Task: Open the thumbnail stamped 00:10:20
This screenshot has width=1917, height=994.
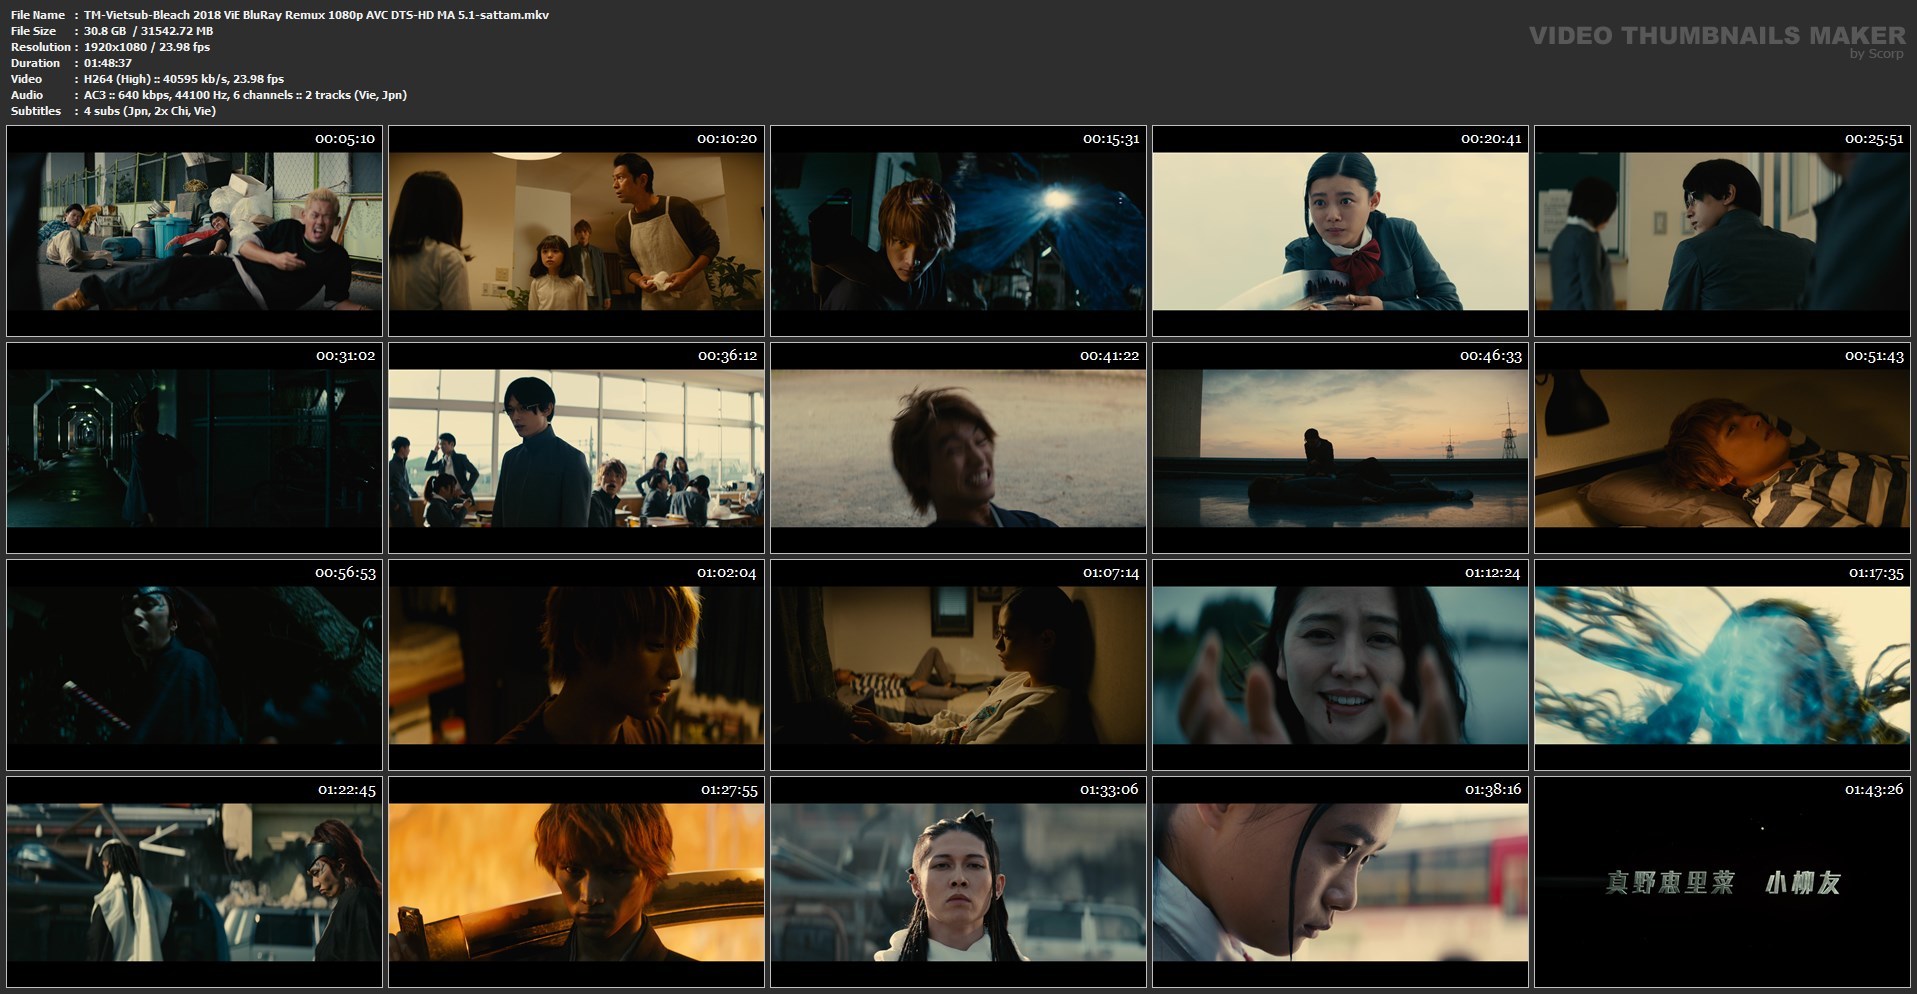Action: (576, 231)
